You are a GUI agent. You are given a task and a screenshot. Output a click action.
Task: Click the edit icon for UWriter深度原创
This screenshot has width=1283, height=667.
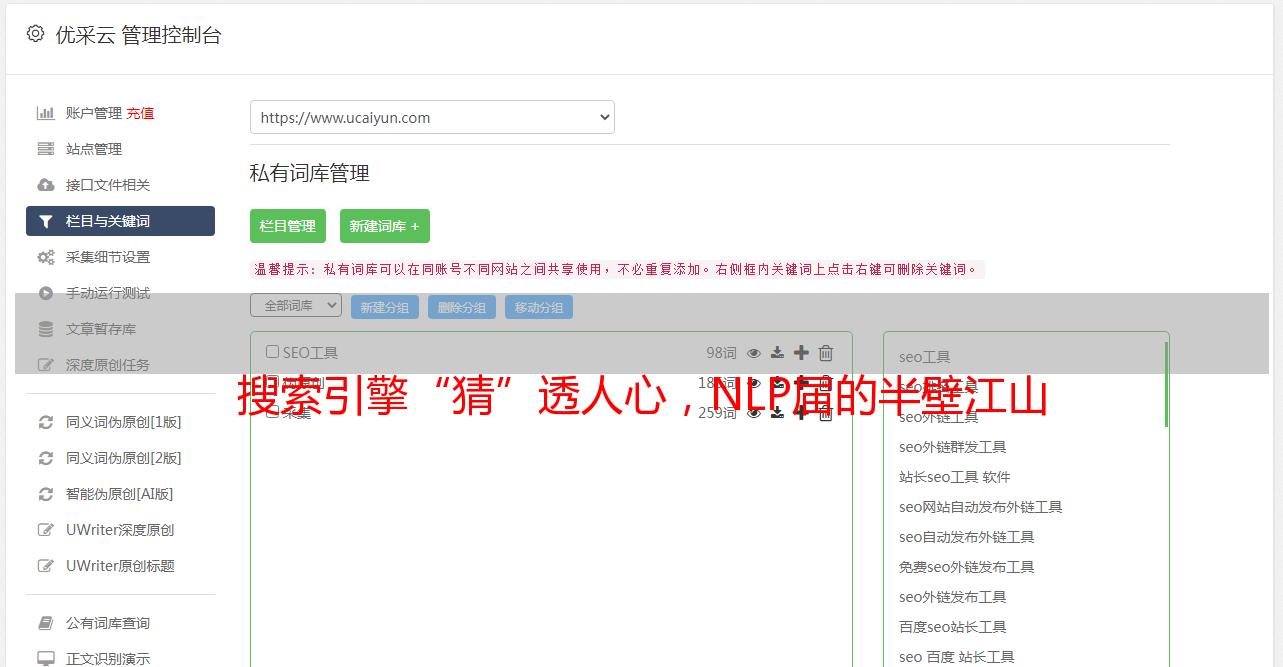45,530
